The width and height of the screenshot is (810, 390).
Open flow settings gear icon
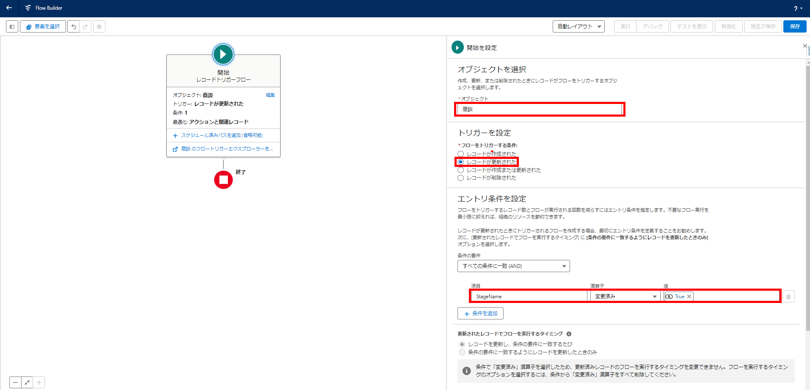pos(100,26)
